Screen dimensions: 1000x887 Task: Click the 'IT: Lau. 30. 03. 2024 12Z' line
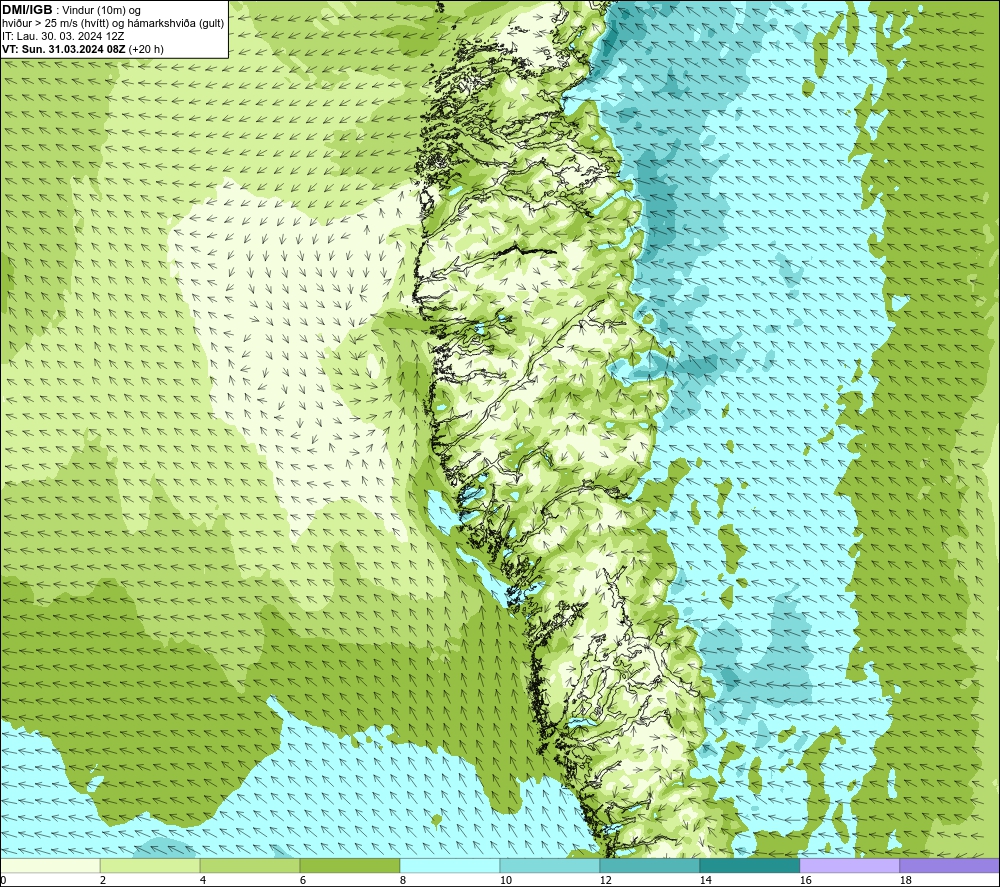[x=63, y=36]
